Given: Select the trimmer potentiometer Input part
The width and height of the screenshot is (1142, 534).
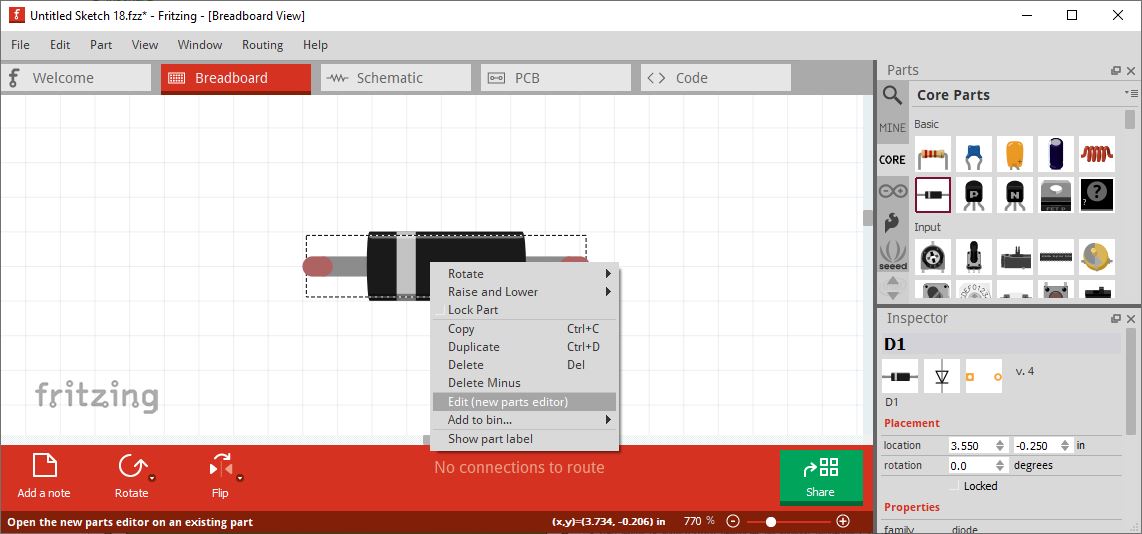Looking at the screenshot, I should pyautogui.click(x=933, y=257).
